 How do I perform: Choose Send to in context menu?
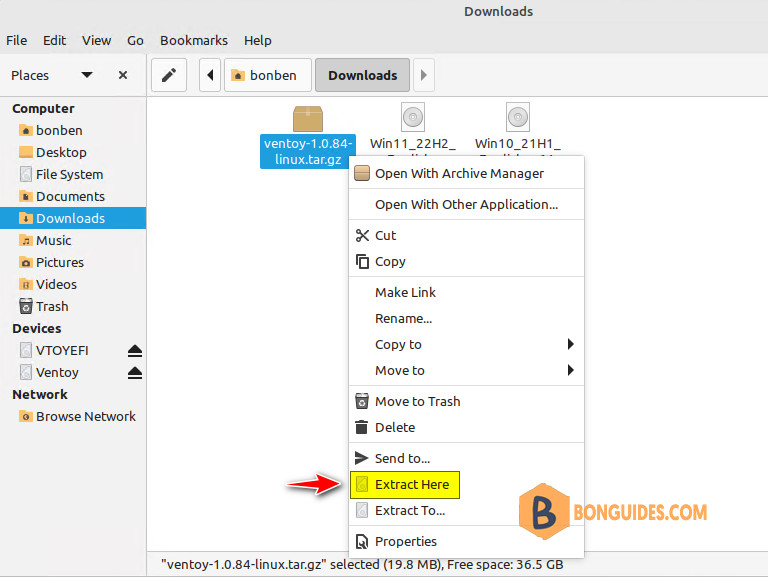coord(466,458)
